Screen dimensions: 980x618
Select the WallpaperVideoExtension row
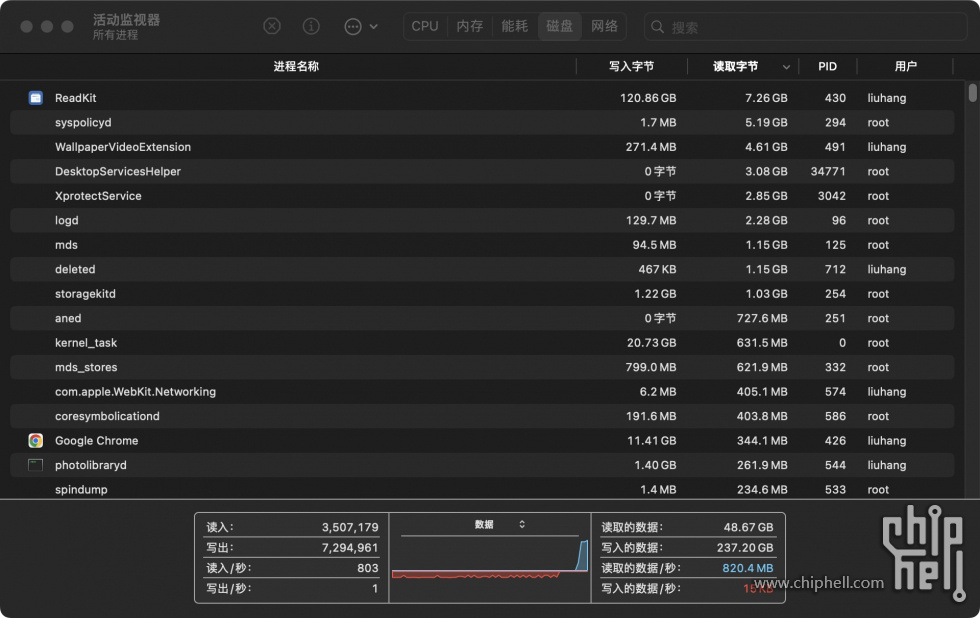(x=482, y=147)
